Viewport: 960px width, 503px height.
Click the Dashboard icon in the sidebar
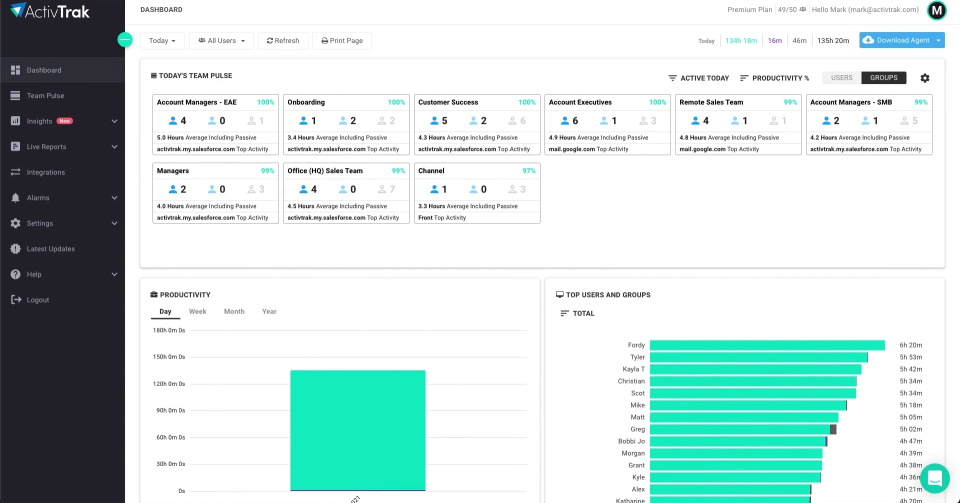coord(16,71)
